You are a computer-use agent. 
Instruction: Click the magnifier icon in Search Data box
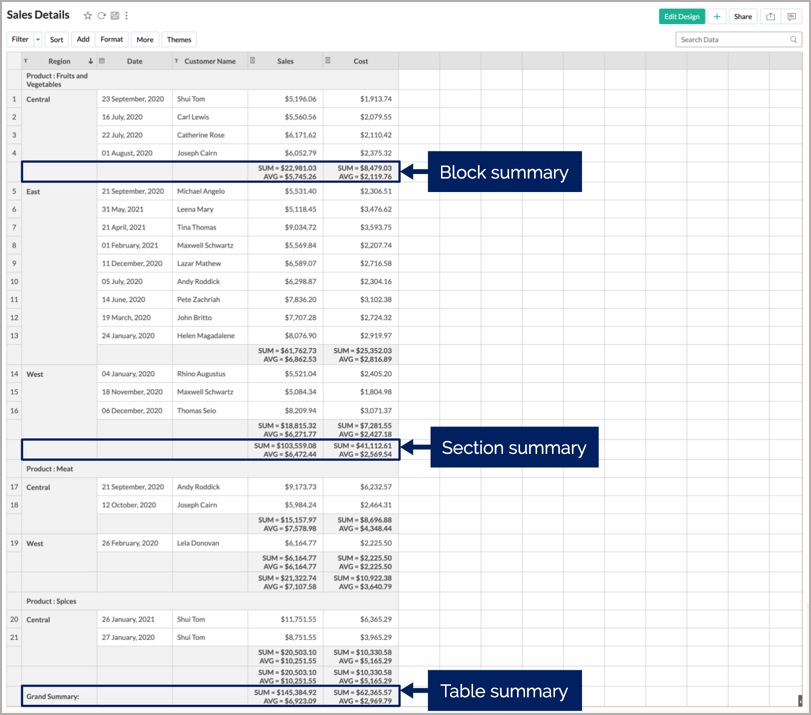coord(793,39)
